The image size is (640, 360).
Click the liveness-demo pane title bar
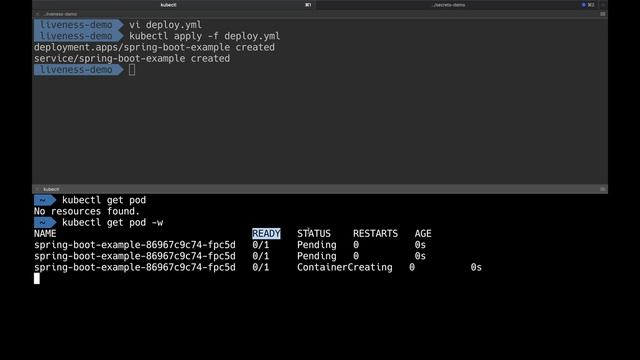[x=320, y=14]
